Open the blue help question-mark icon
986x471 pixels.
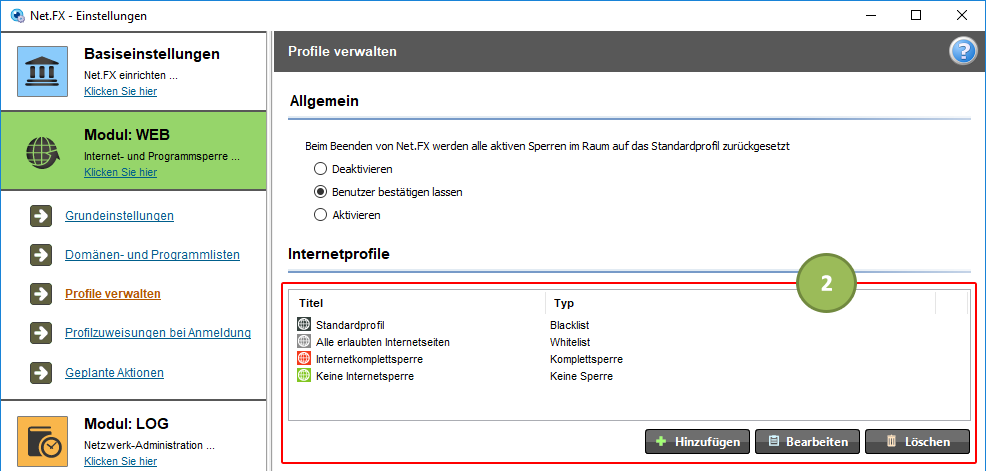962,52
